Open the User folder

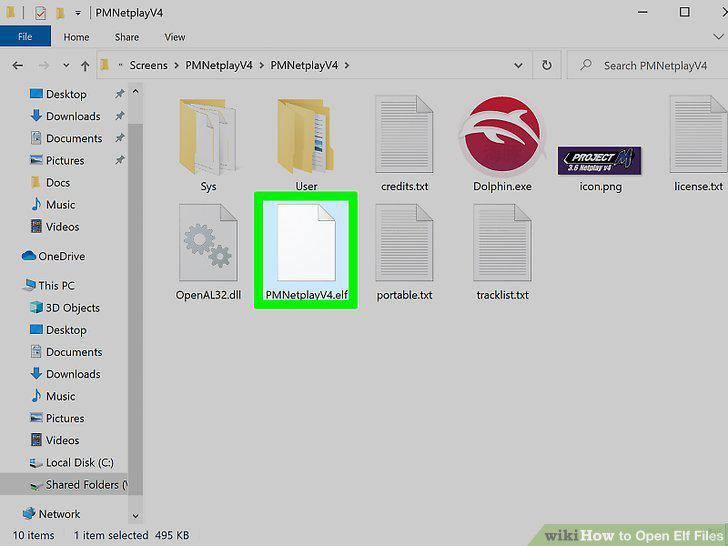pos(306,145)
